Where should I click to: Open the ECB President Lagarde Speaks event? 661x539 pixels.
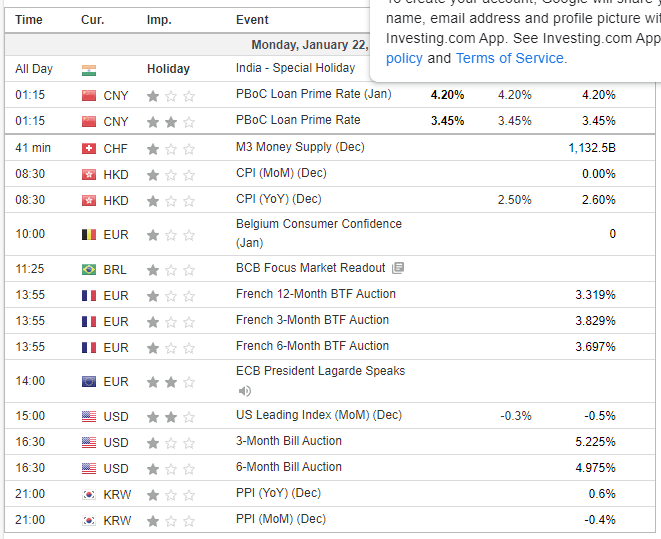(x=320, y=371)
